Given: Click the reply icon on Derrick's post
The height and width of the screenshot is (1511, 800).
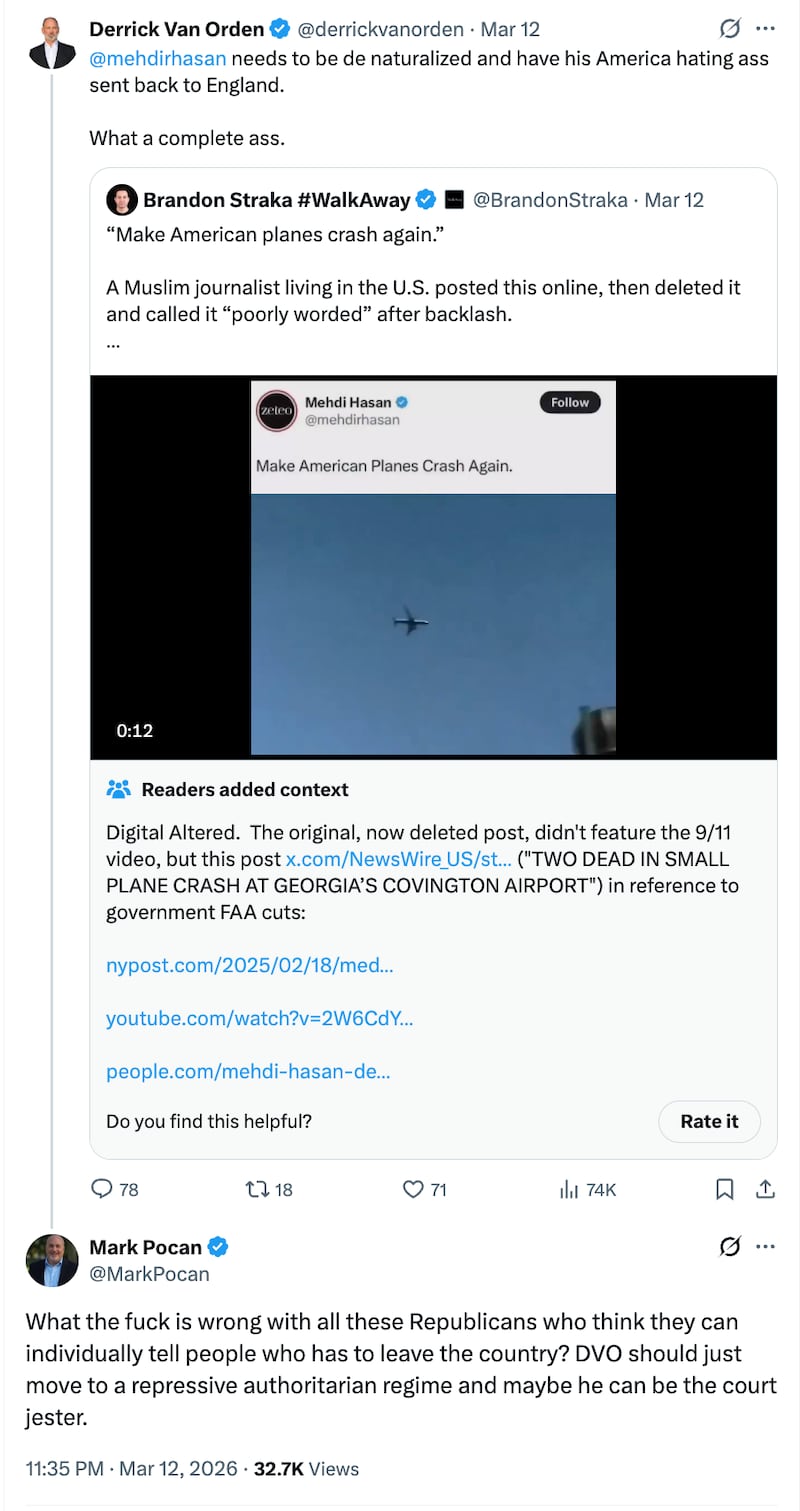Looking at the screenshot, I should pyautogui.click(x=102, y=1189).
